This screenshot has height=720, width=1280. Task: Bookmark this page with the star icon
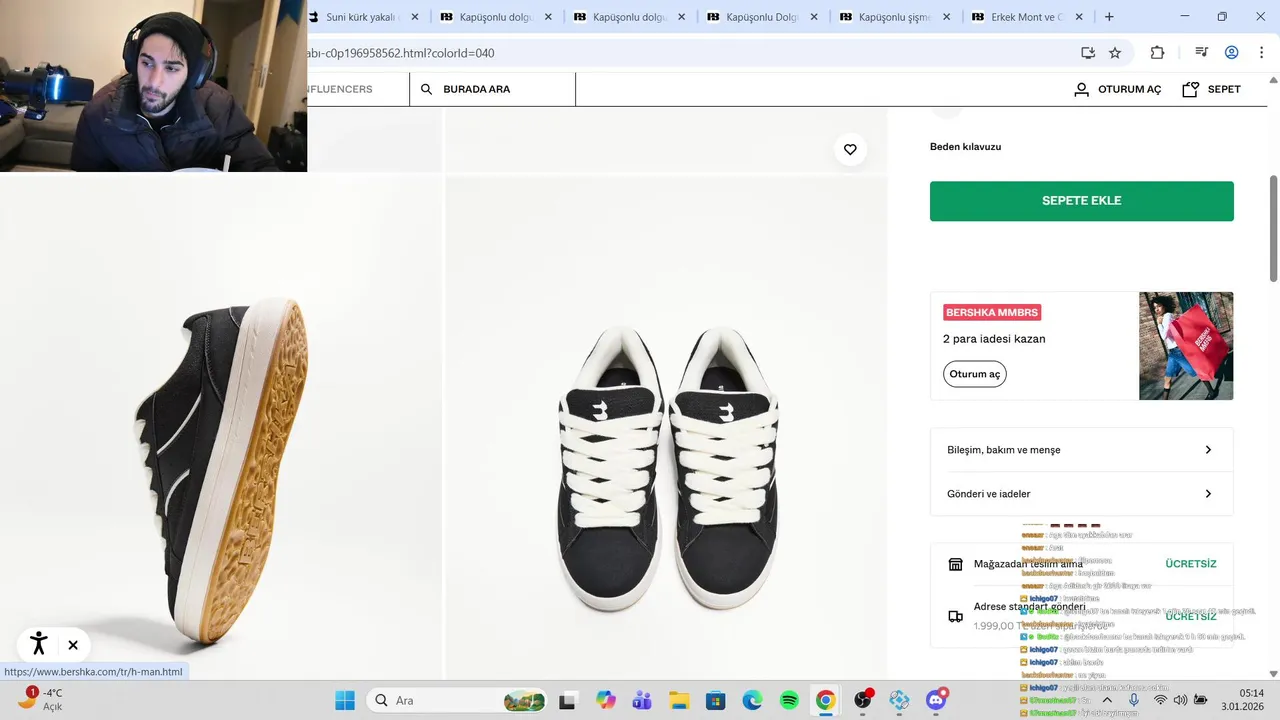coord(1115,53)
